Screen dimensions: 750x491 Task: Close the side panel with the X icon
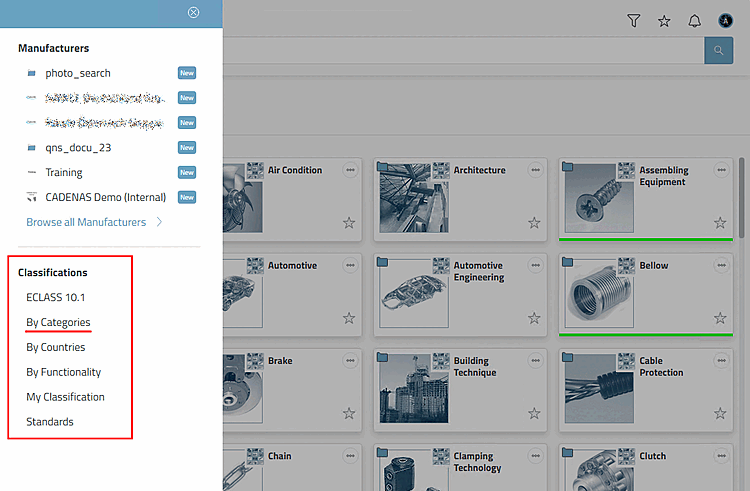click(193, 12)
